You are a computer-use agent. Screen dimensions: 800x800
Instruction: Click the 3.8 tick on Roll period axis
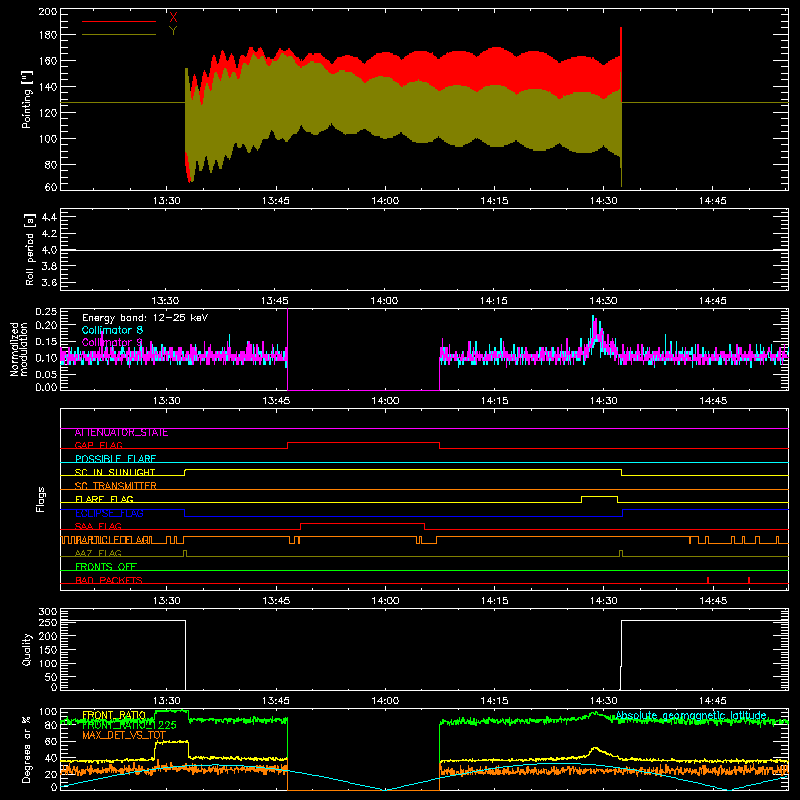point(49,266)
